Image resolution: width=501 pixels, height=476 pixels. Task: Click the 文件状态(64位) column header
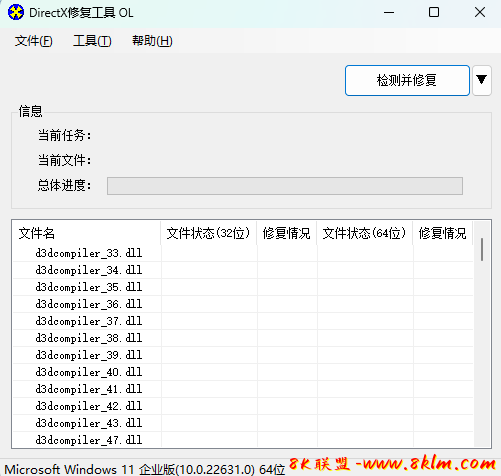click(x=365, y=233)
